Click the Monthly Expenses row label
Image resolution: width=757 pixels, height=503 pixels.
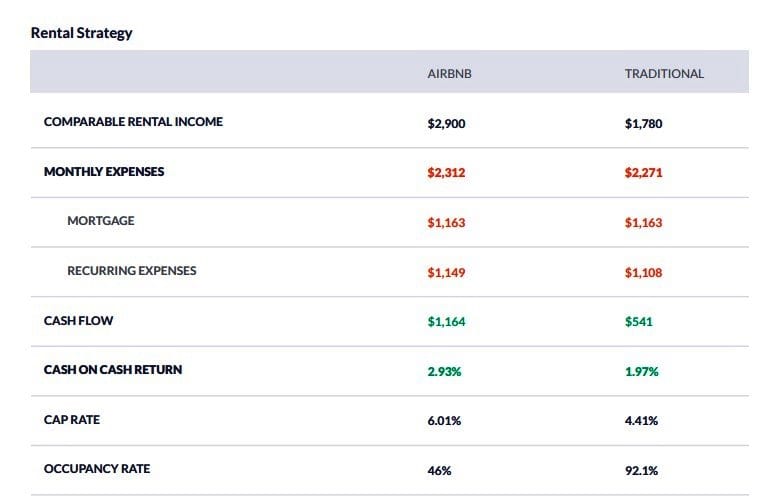(104, 172)
